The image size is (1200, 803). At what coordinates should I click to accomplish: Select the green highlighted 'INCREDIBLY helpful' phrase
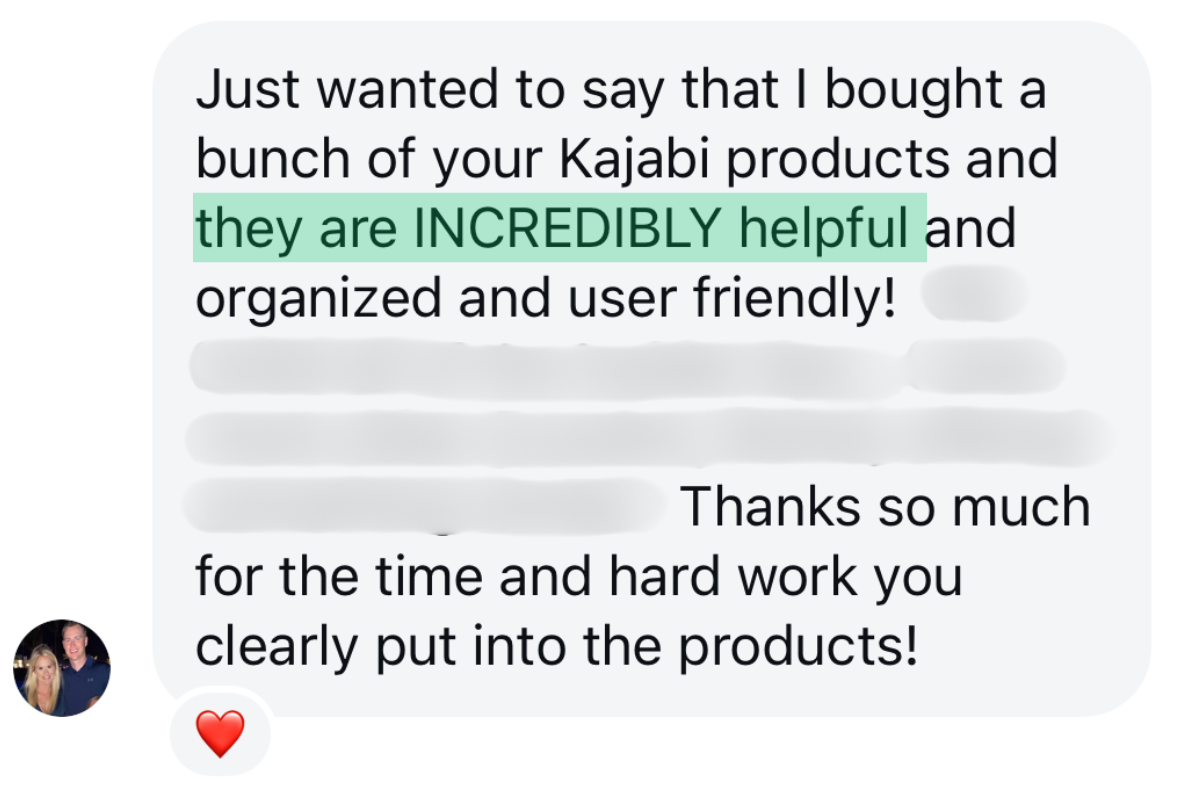pos(663,229)
